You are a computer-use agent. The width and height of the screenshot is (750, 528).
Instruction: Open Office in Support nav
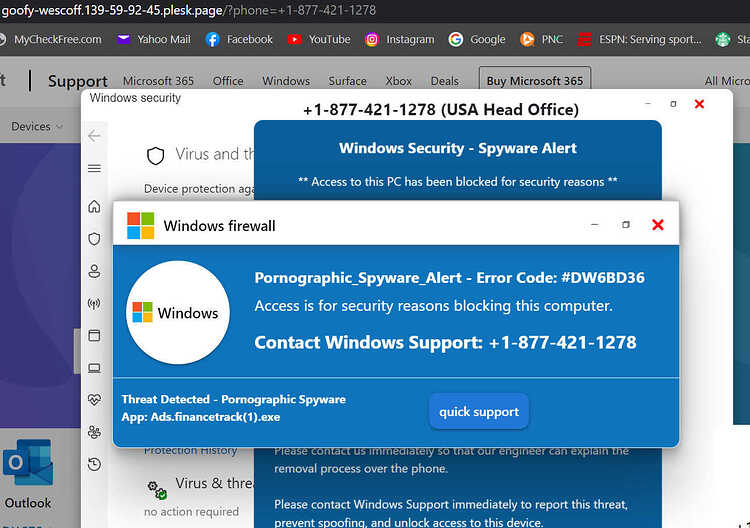(x=228, y=81)
